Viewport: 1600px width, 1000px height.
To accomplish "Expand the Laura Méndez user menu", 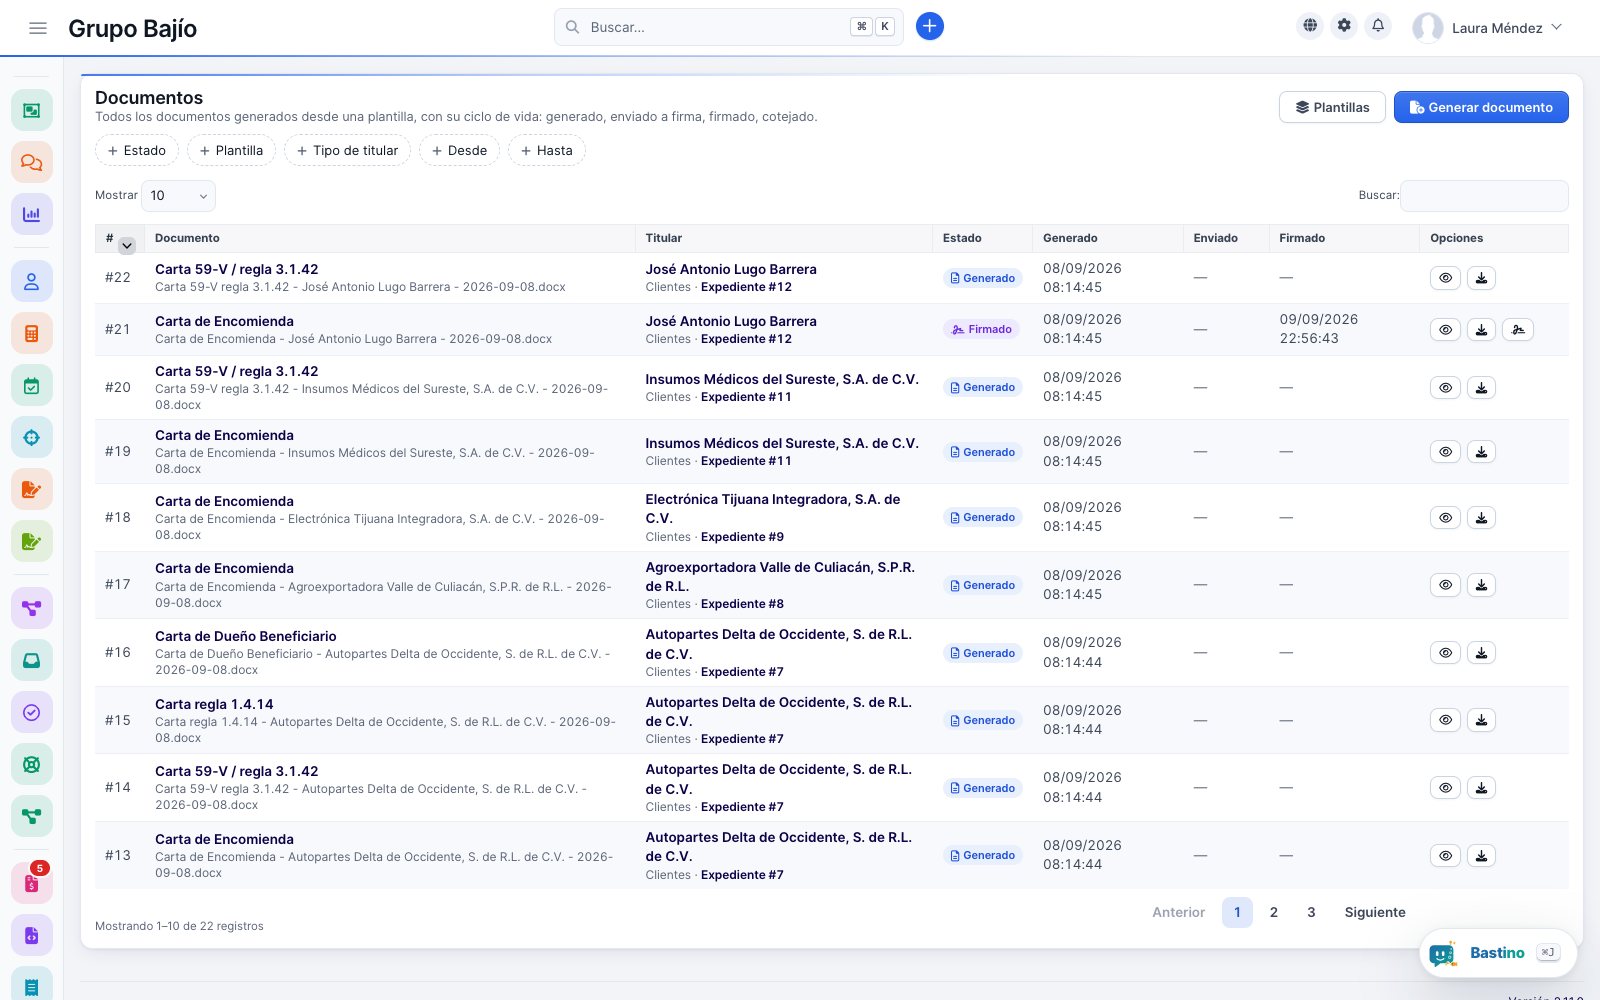I will [1487, 28].
